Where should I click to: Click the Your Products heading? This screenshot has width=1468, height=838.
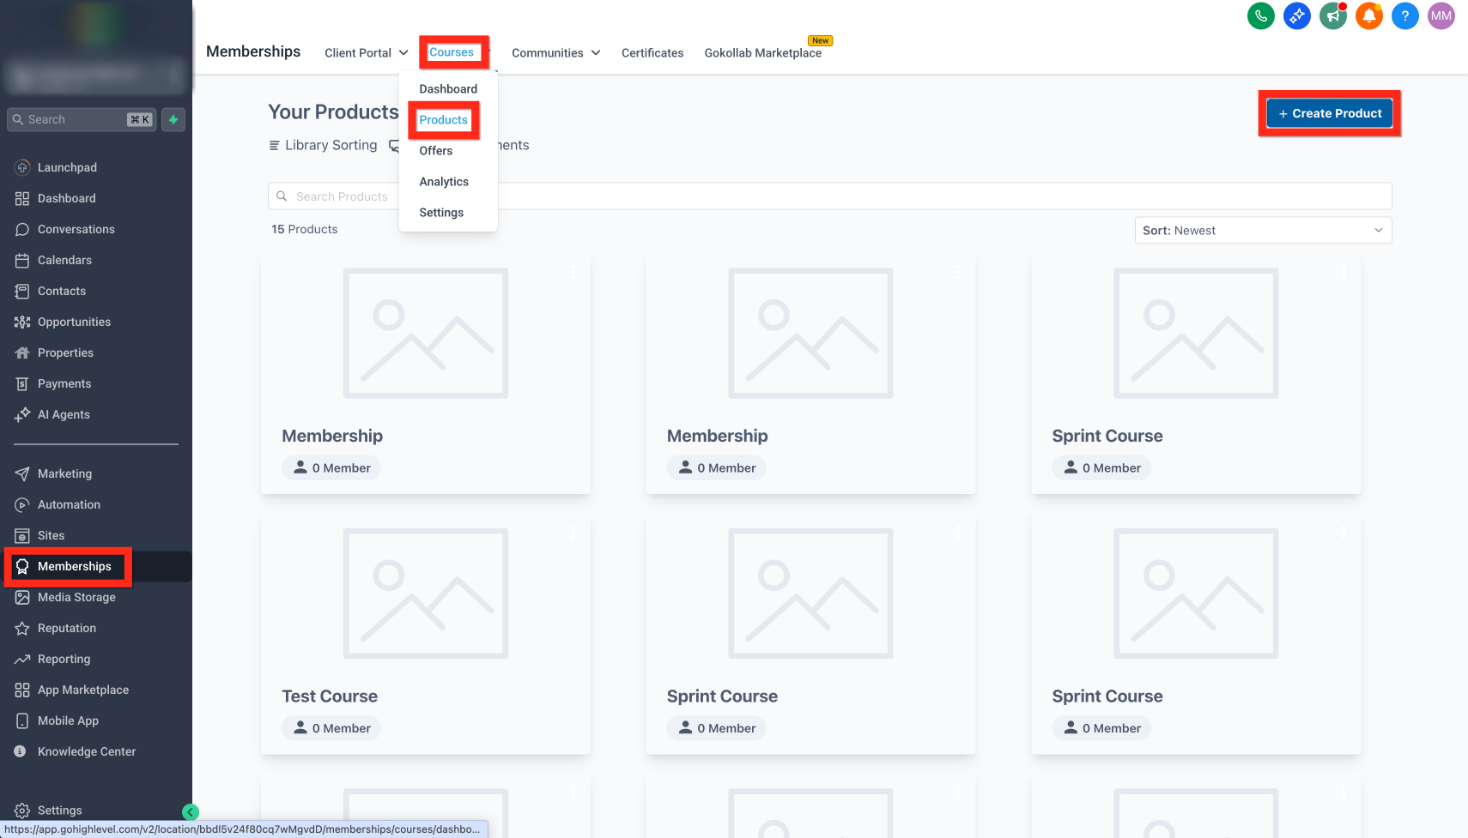click(x=333, y=112)
